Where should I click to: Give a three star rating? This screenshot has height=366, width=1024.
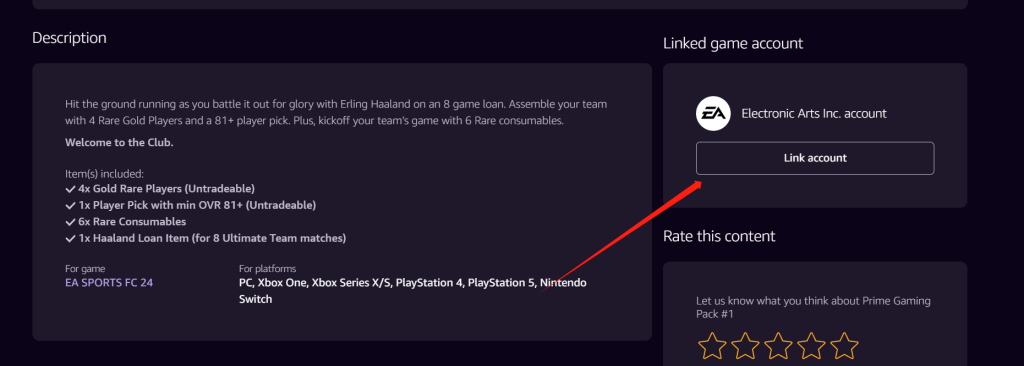[x=778, y=346]
